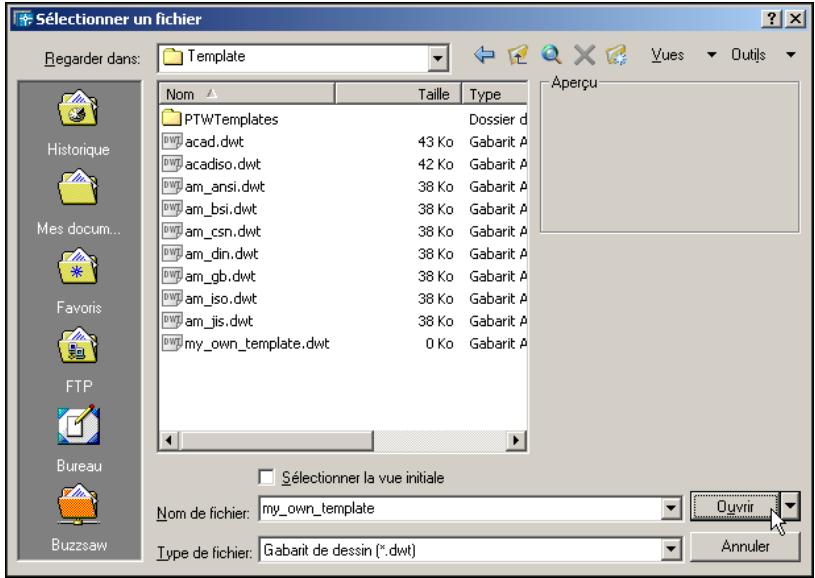The width and height of the screenshot is (815, 578).
Task: Open the FTP sidebar location
Action: [x=78, y=361]
